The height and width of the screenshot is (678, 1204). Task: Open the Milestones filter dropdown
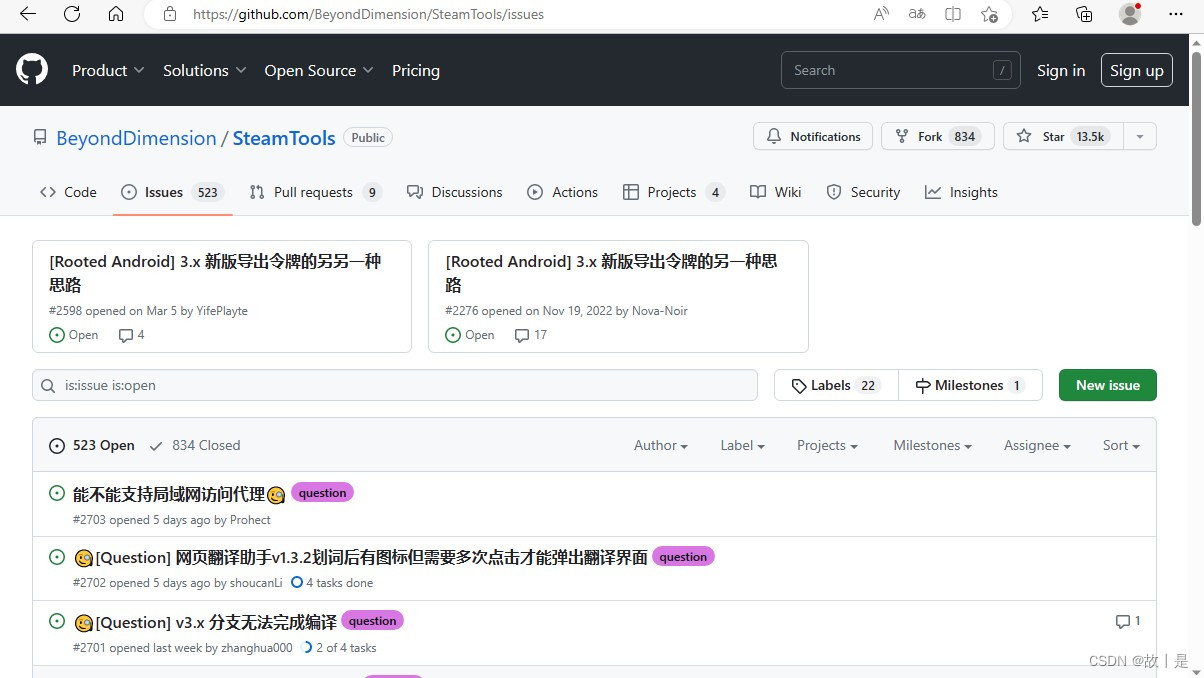point(933,445)
